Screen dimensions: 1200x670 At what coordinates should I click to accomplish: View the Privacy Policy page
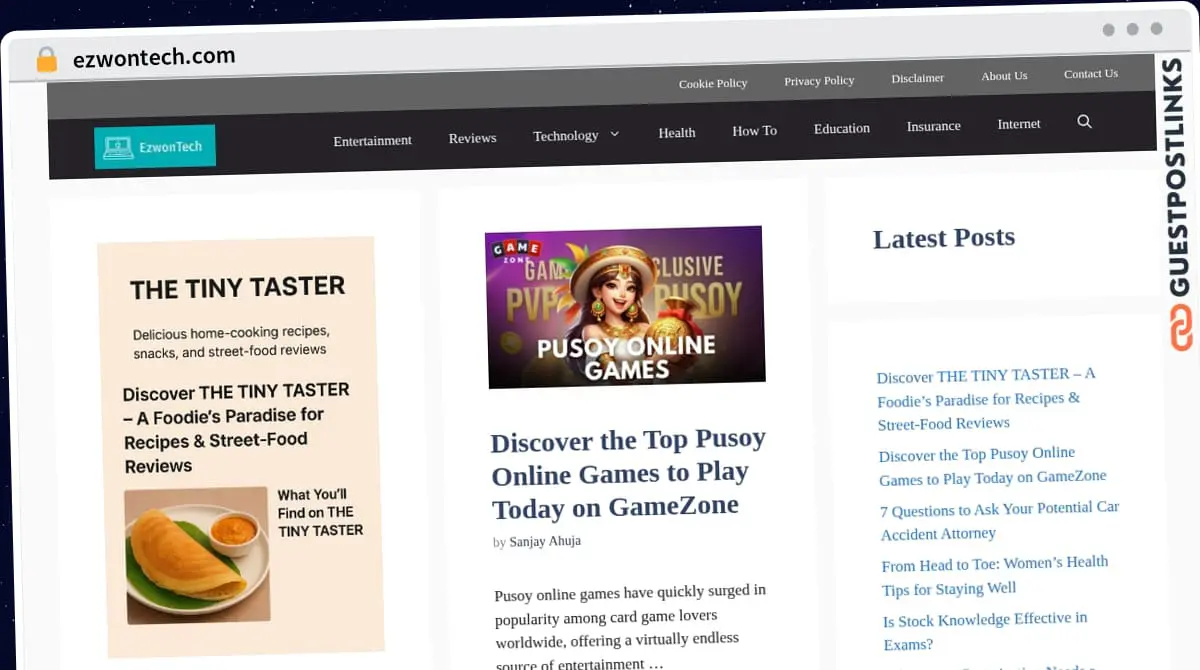pos(819,80)
